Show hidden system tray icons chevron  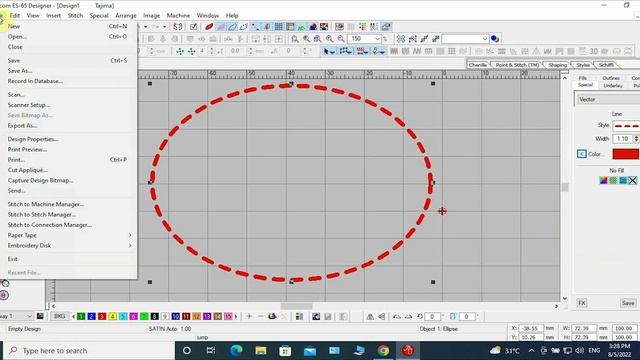pyautogui.click(x=531, y=350)
